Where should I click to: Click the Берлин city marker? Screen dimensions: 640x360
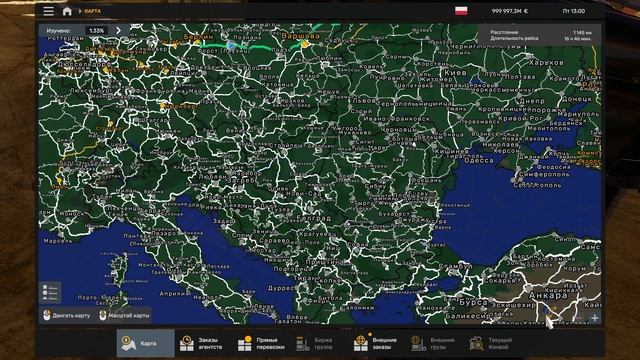click(x=198, y=42)
